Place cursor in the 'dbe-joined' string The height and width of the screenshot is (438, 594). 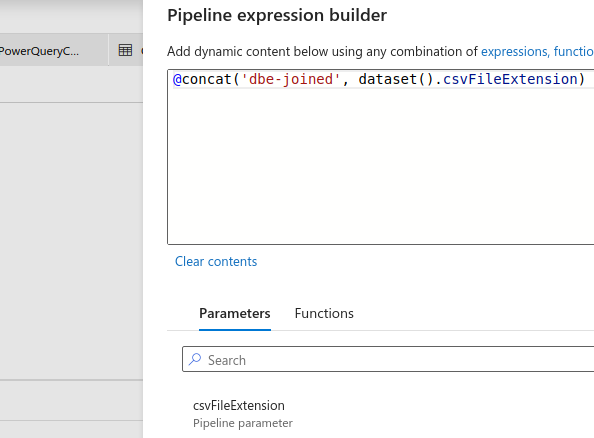(x=291, y=79)
